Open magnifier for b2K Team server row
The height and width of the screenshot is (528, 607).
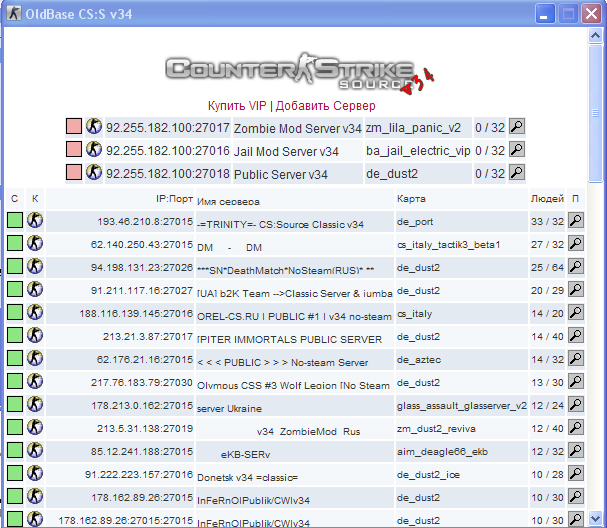pyautogui.click(x=576, y=290)
